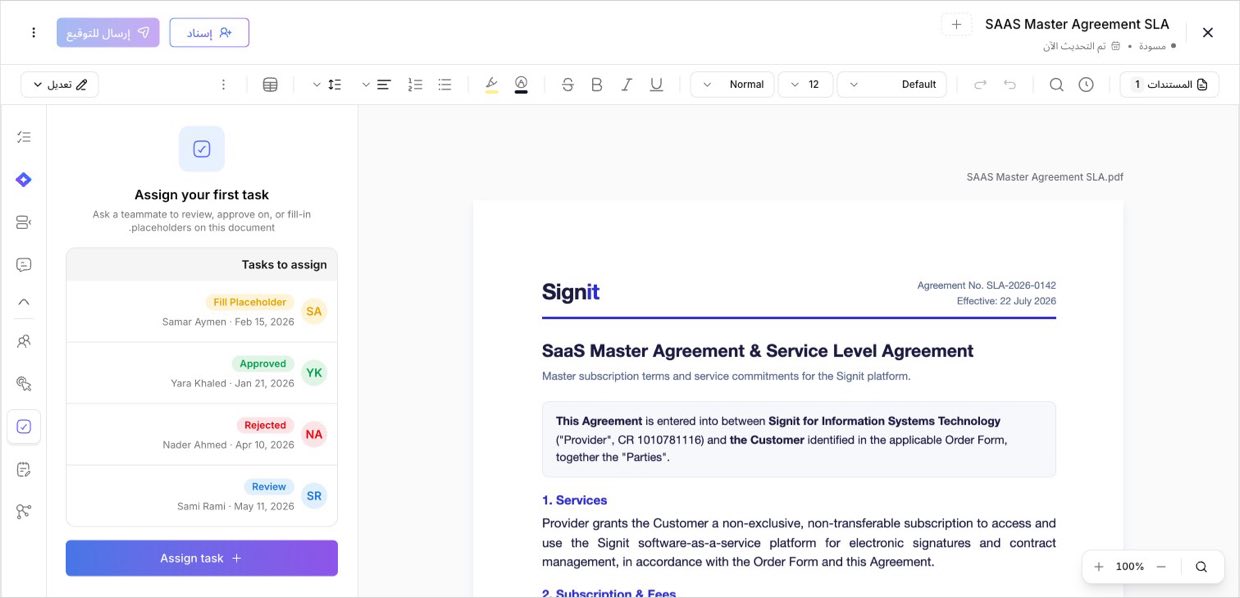The width and height of the screenshot is (1240, 598).
Task: Click the Assign task button
Action: pyautogui.click(x=202, y=558)
